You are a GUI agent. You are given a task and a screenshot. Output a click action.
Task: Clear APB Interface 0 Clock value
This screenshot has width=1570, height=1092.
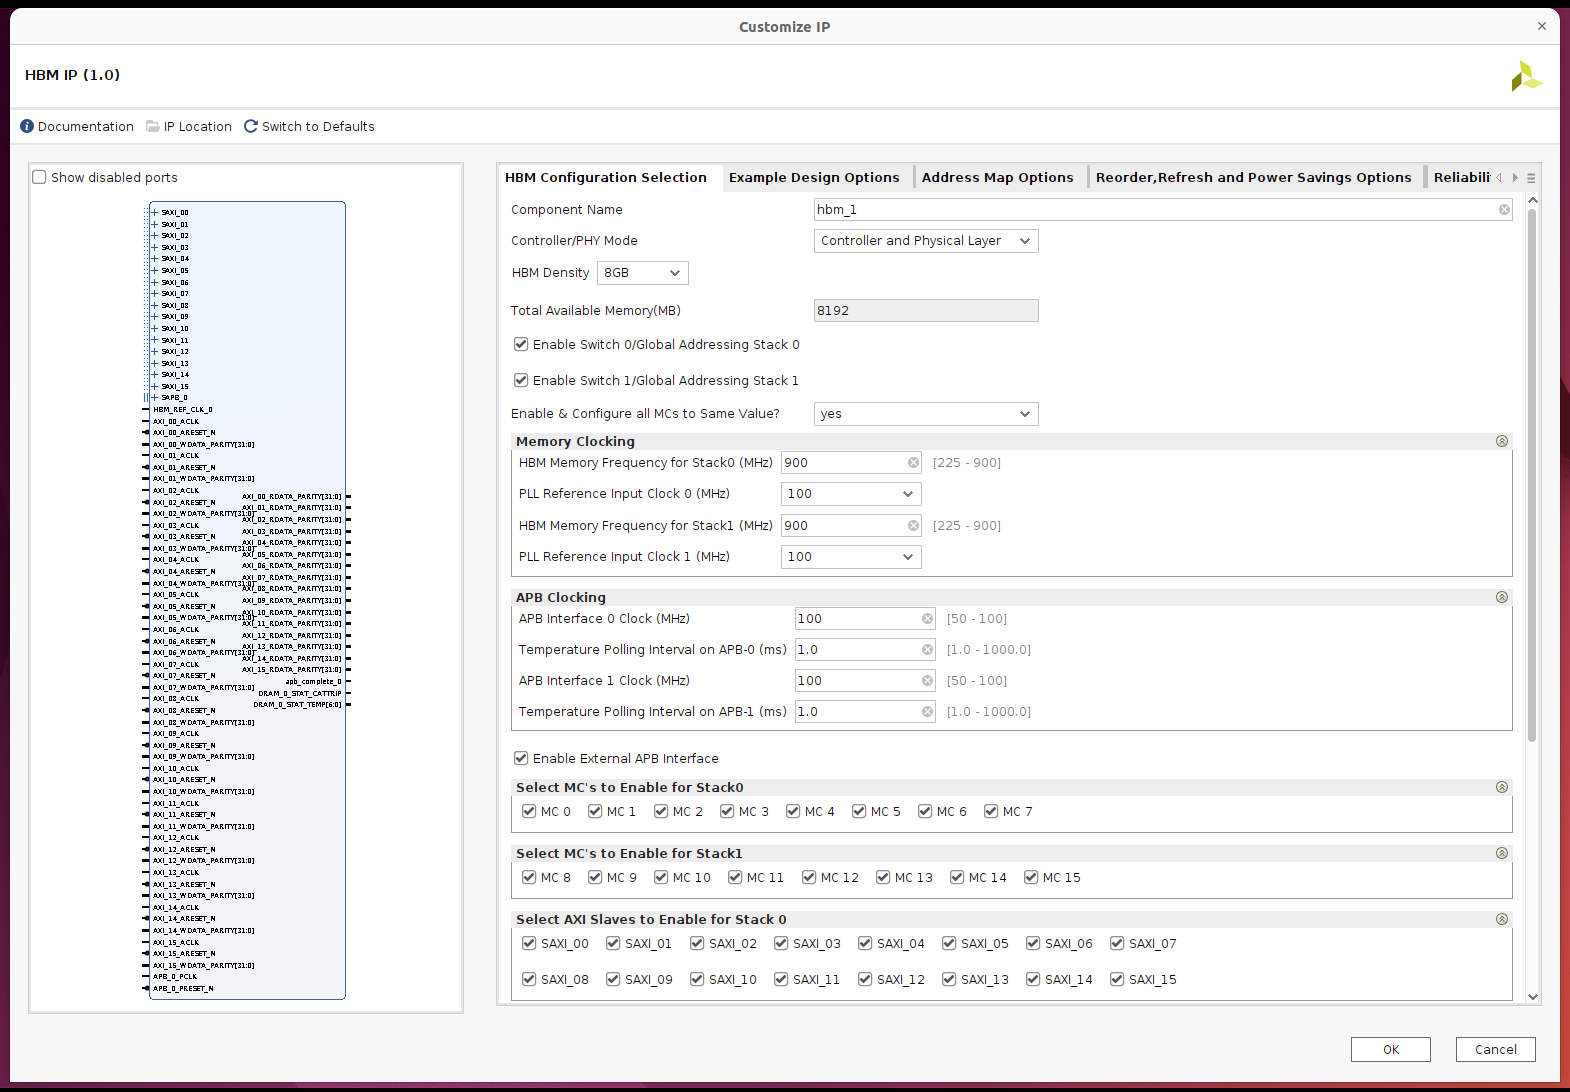927,619
